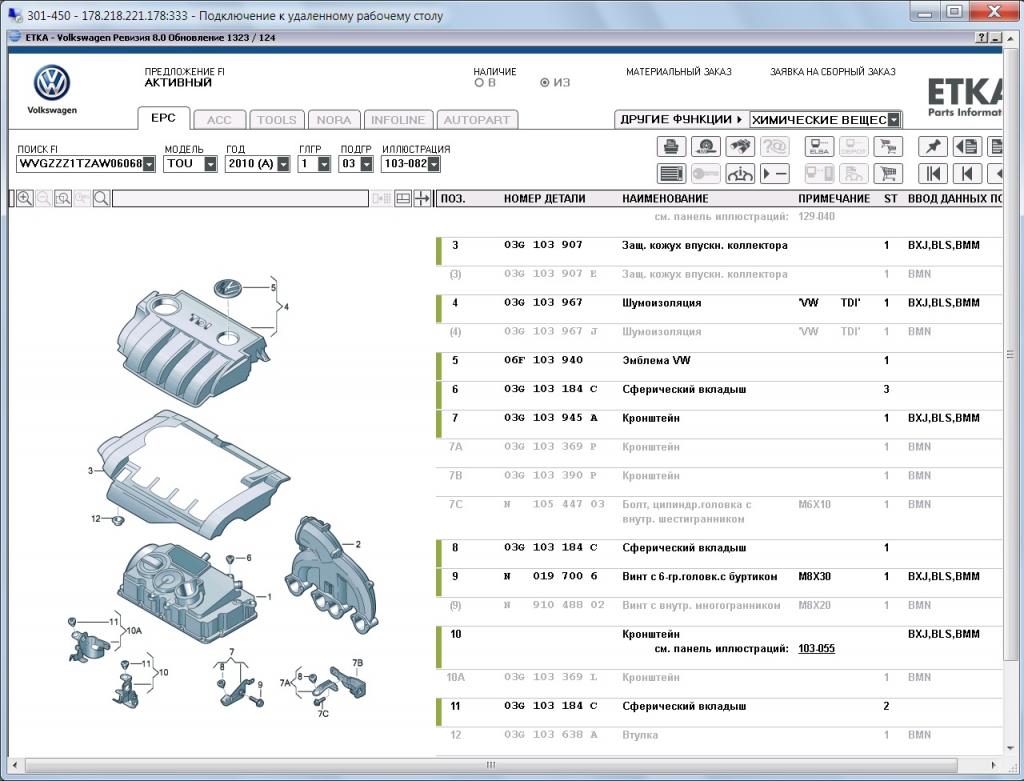Click callout 7B in the illustration
1024x781 pixels.
click(357, 663)
